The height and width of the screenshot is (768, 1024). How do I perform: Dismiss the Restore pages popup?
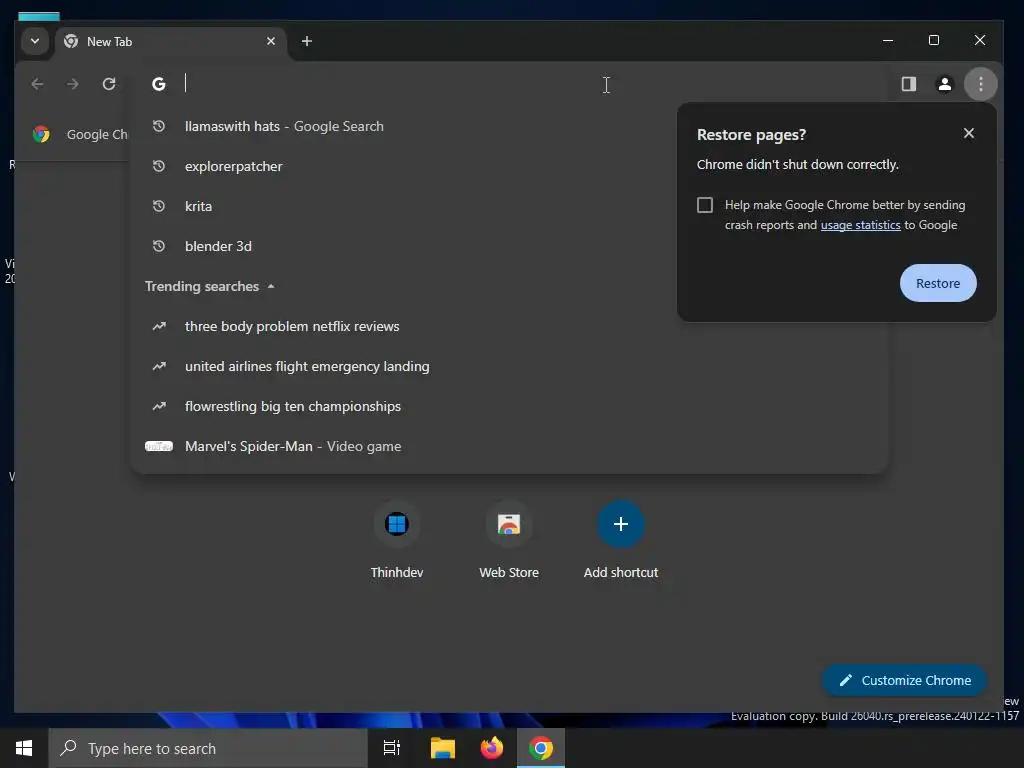point(968,133)
